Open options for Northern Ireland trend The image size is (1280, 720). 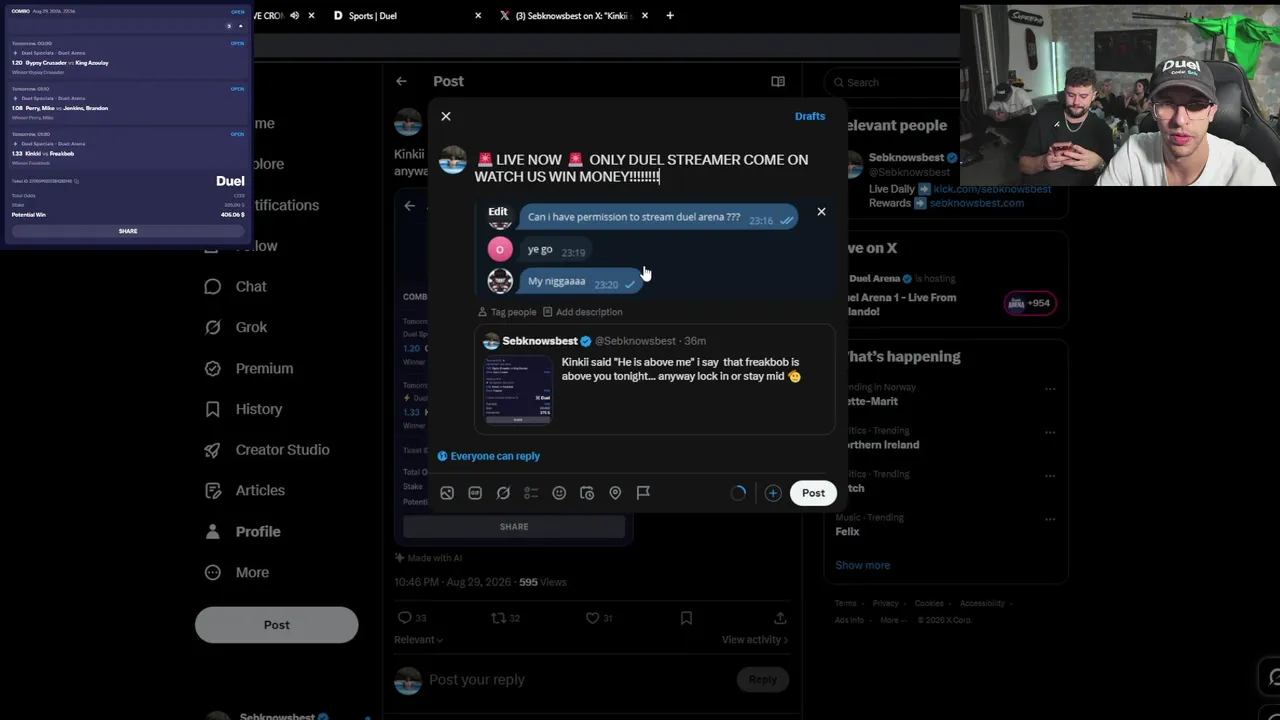point(1050,433)
